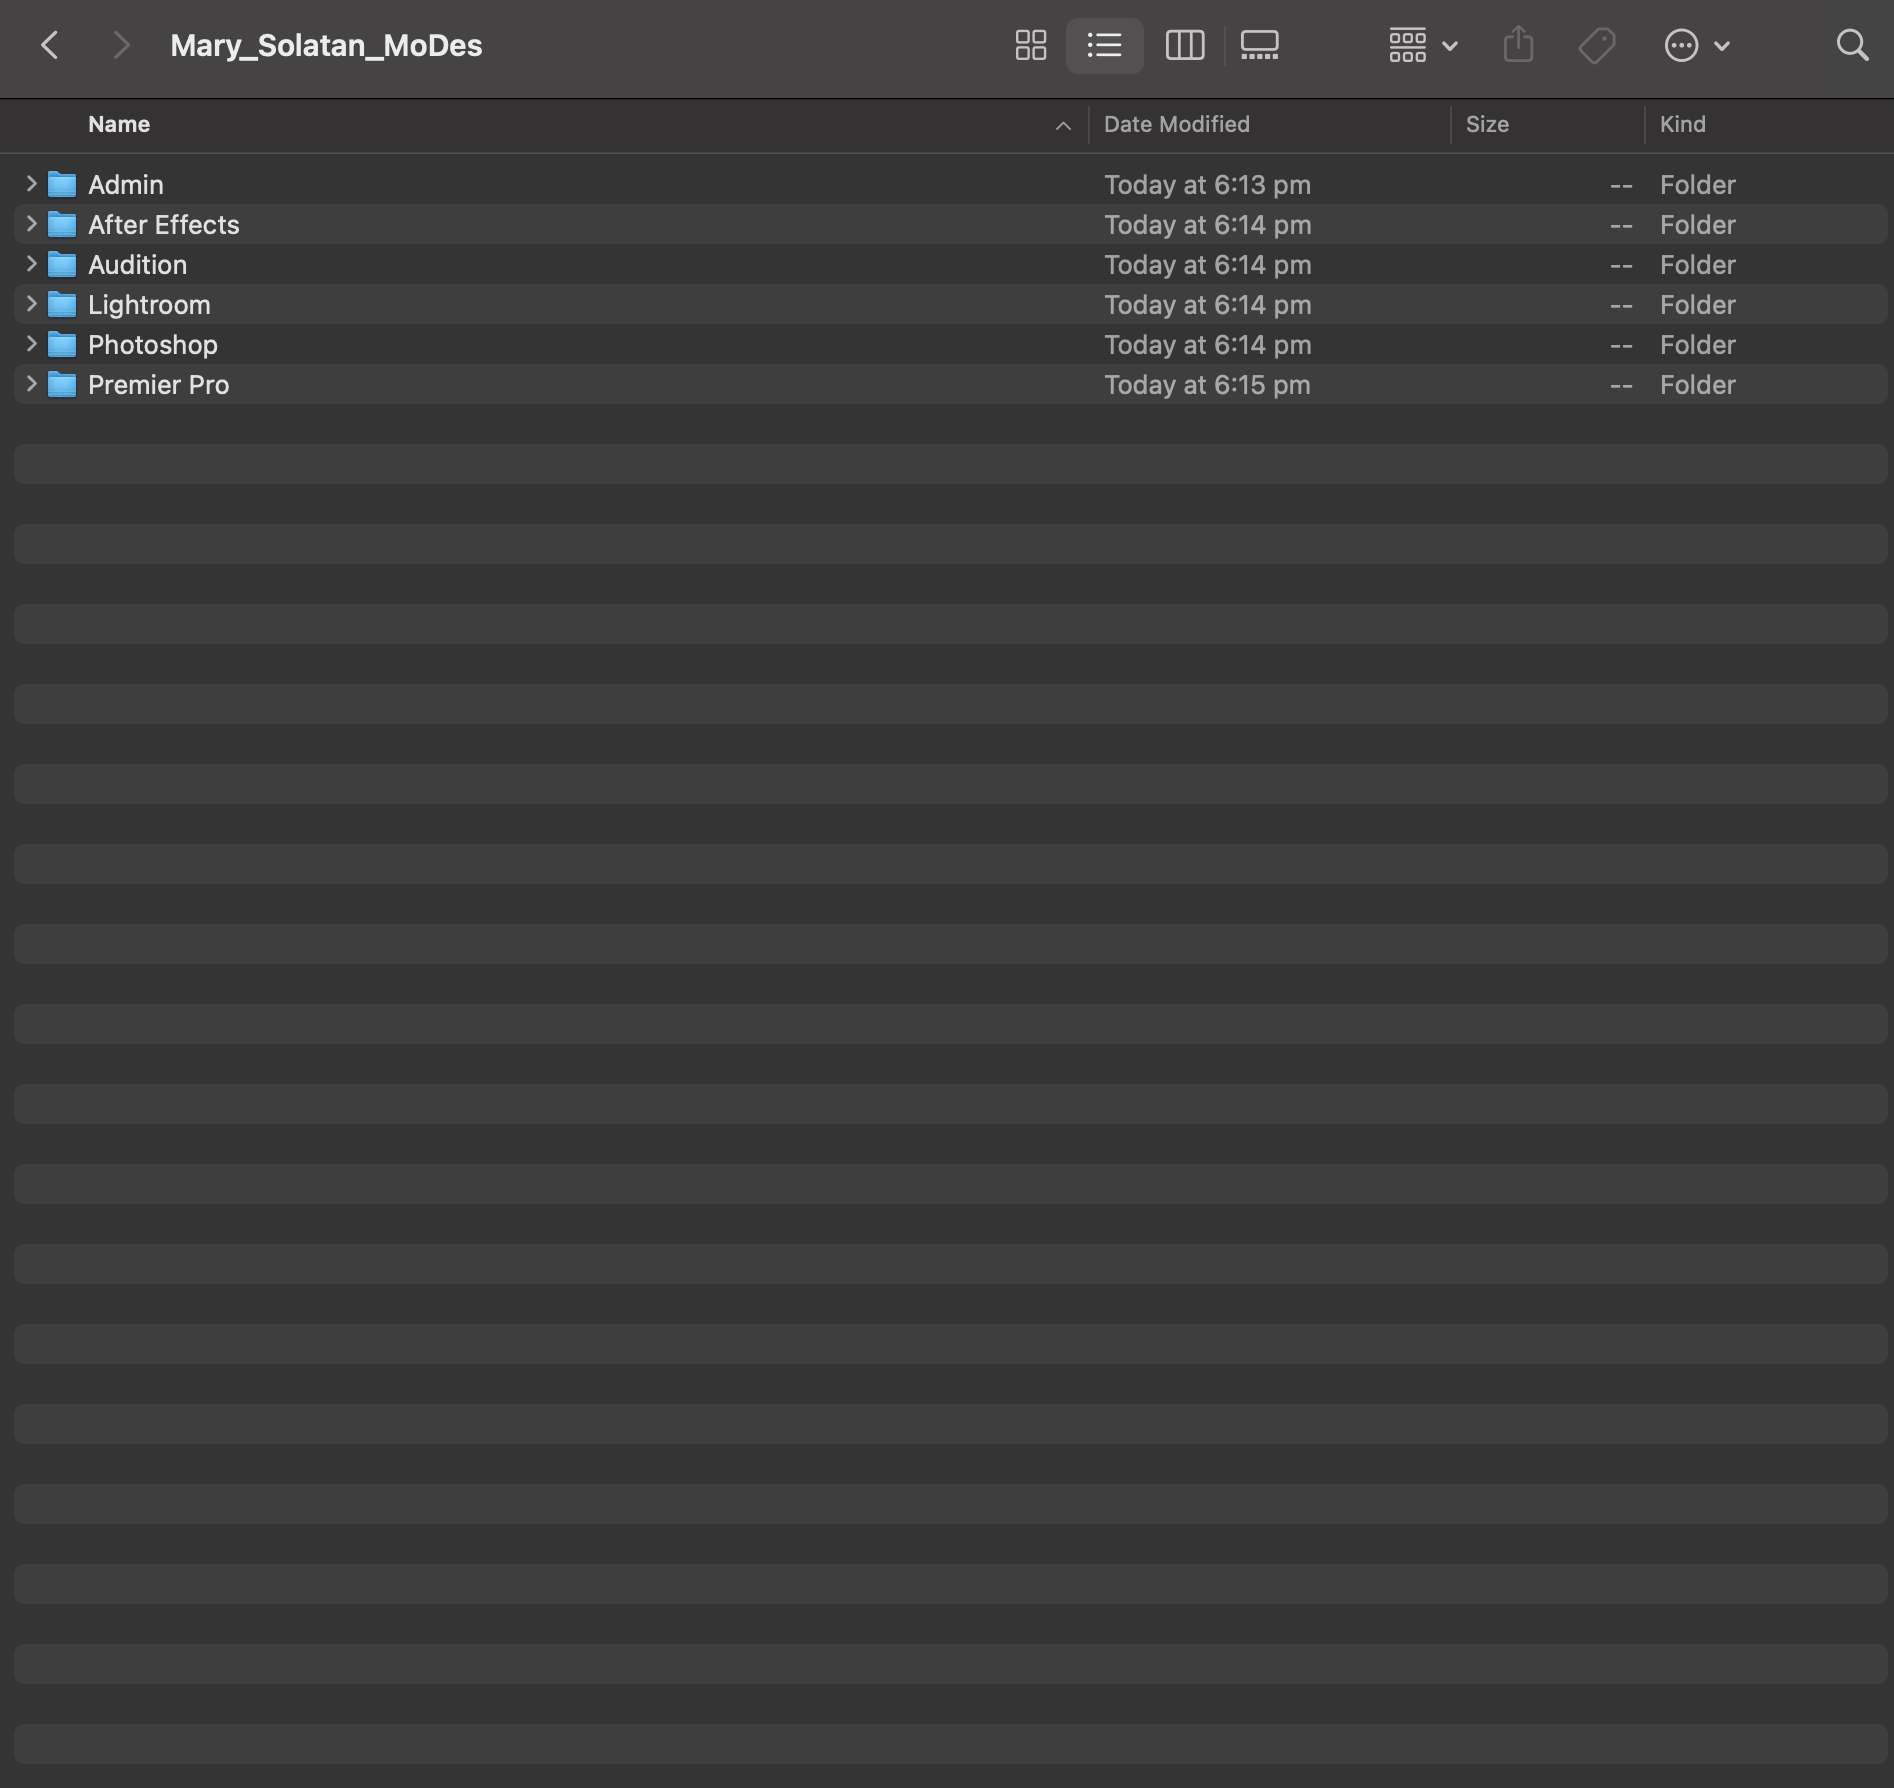Select the After Effects folder icon
The height and width of the screenshot is (1788, 1894).
click(62, 224)
